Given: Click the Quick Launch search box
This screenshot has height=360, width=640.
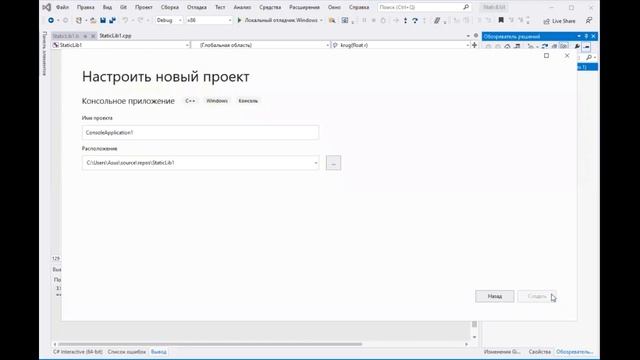Looking at the screenshot, I should tap(424, 7).
